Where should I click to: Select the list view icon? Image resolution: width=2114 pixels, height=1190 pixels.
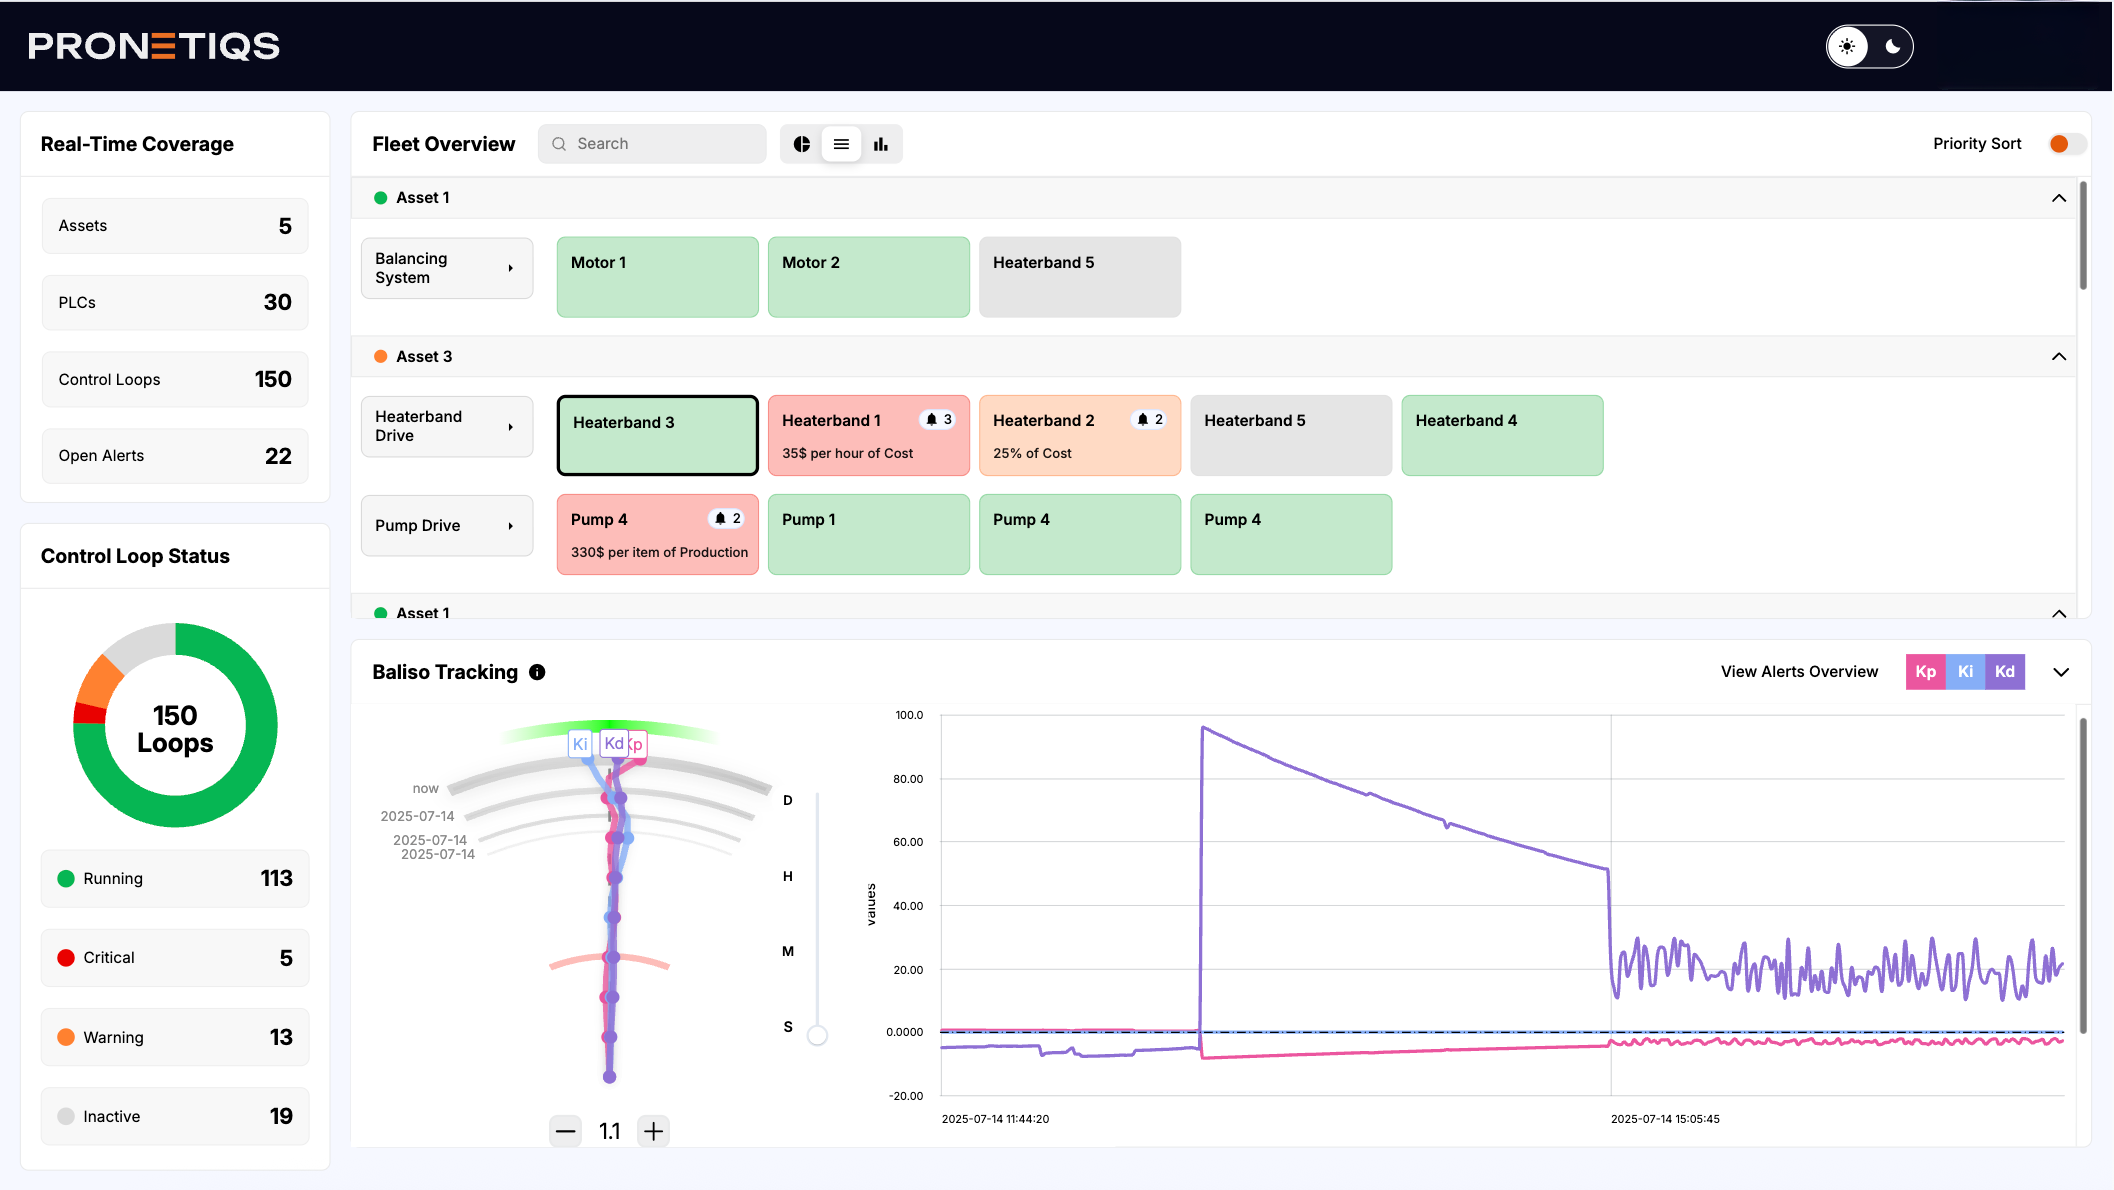(x=841, y=144)
